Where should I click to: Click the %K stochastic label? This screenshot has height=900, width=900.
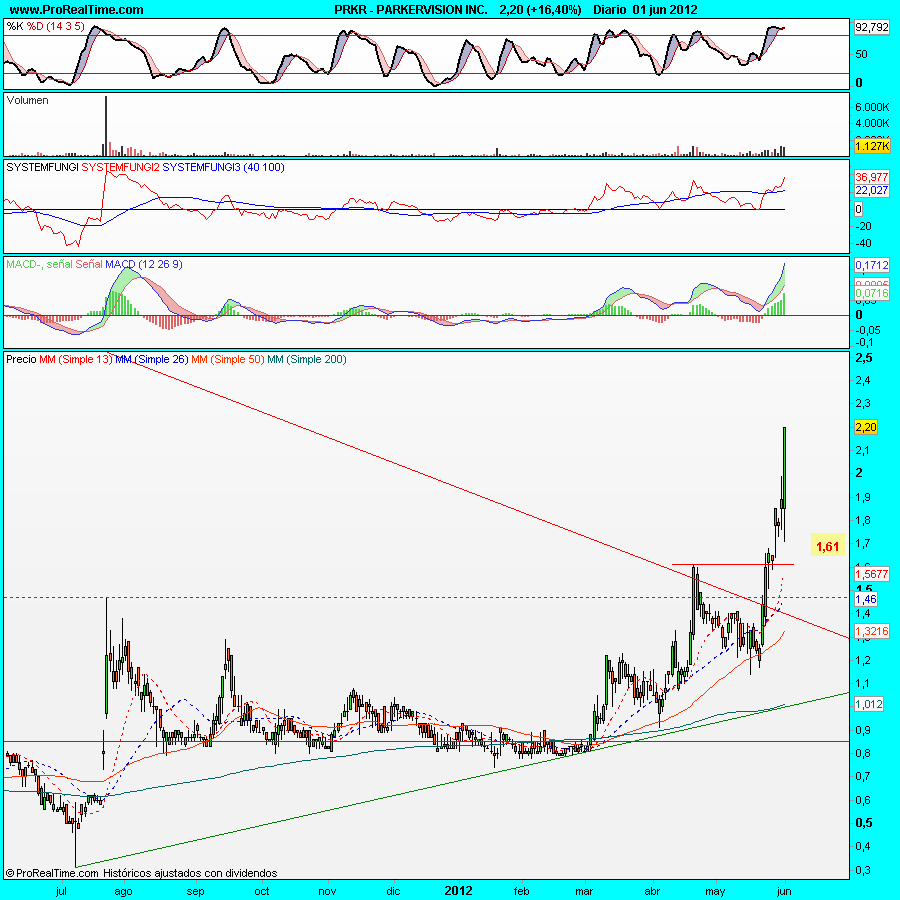[15, 26]
